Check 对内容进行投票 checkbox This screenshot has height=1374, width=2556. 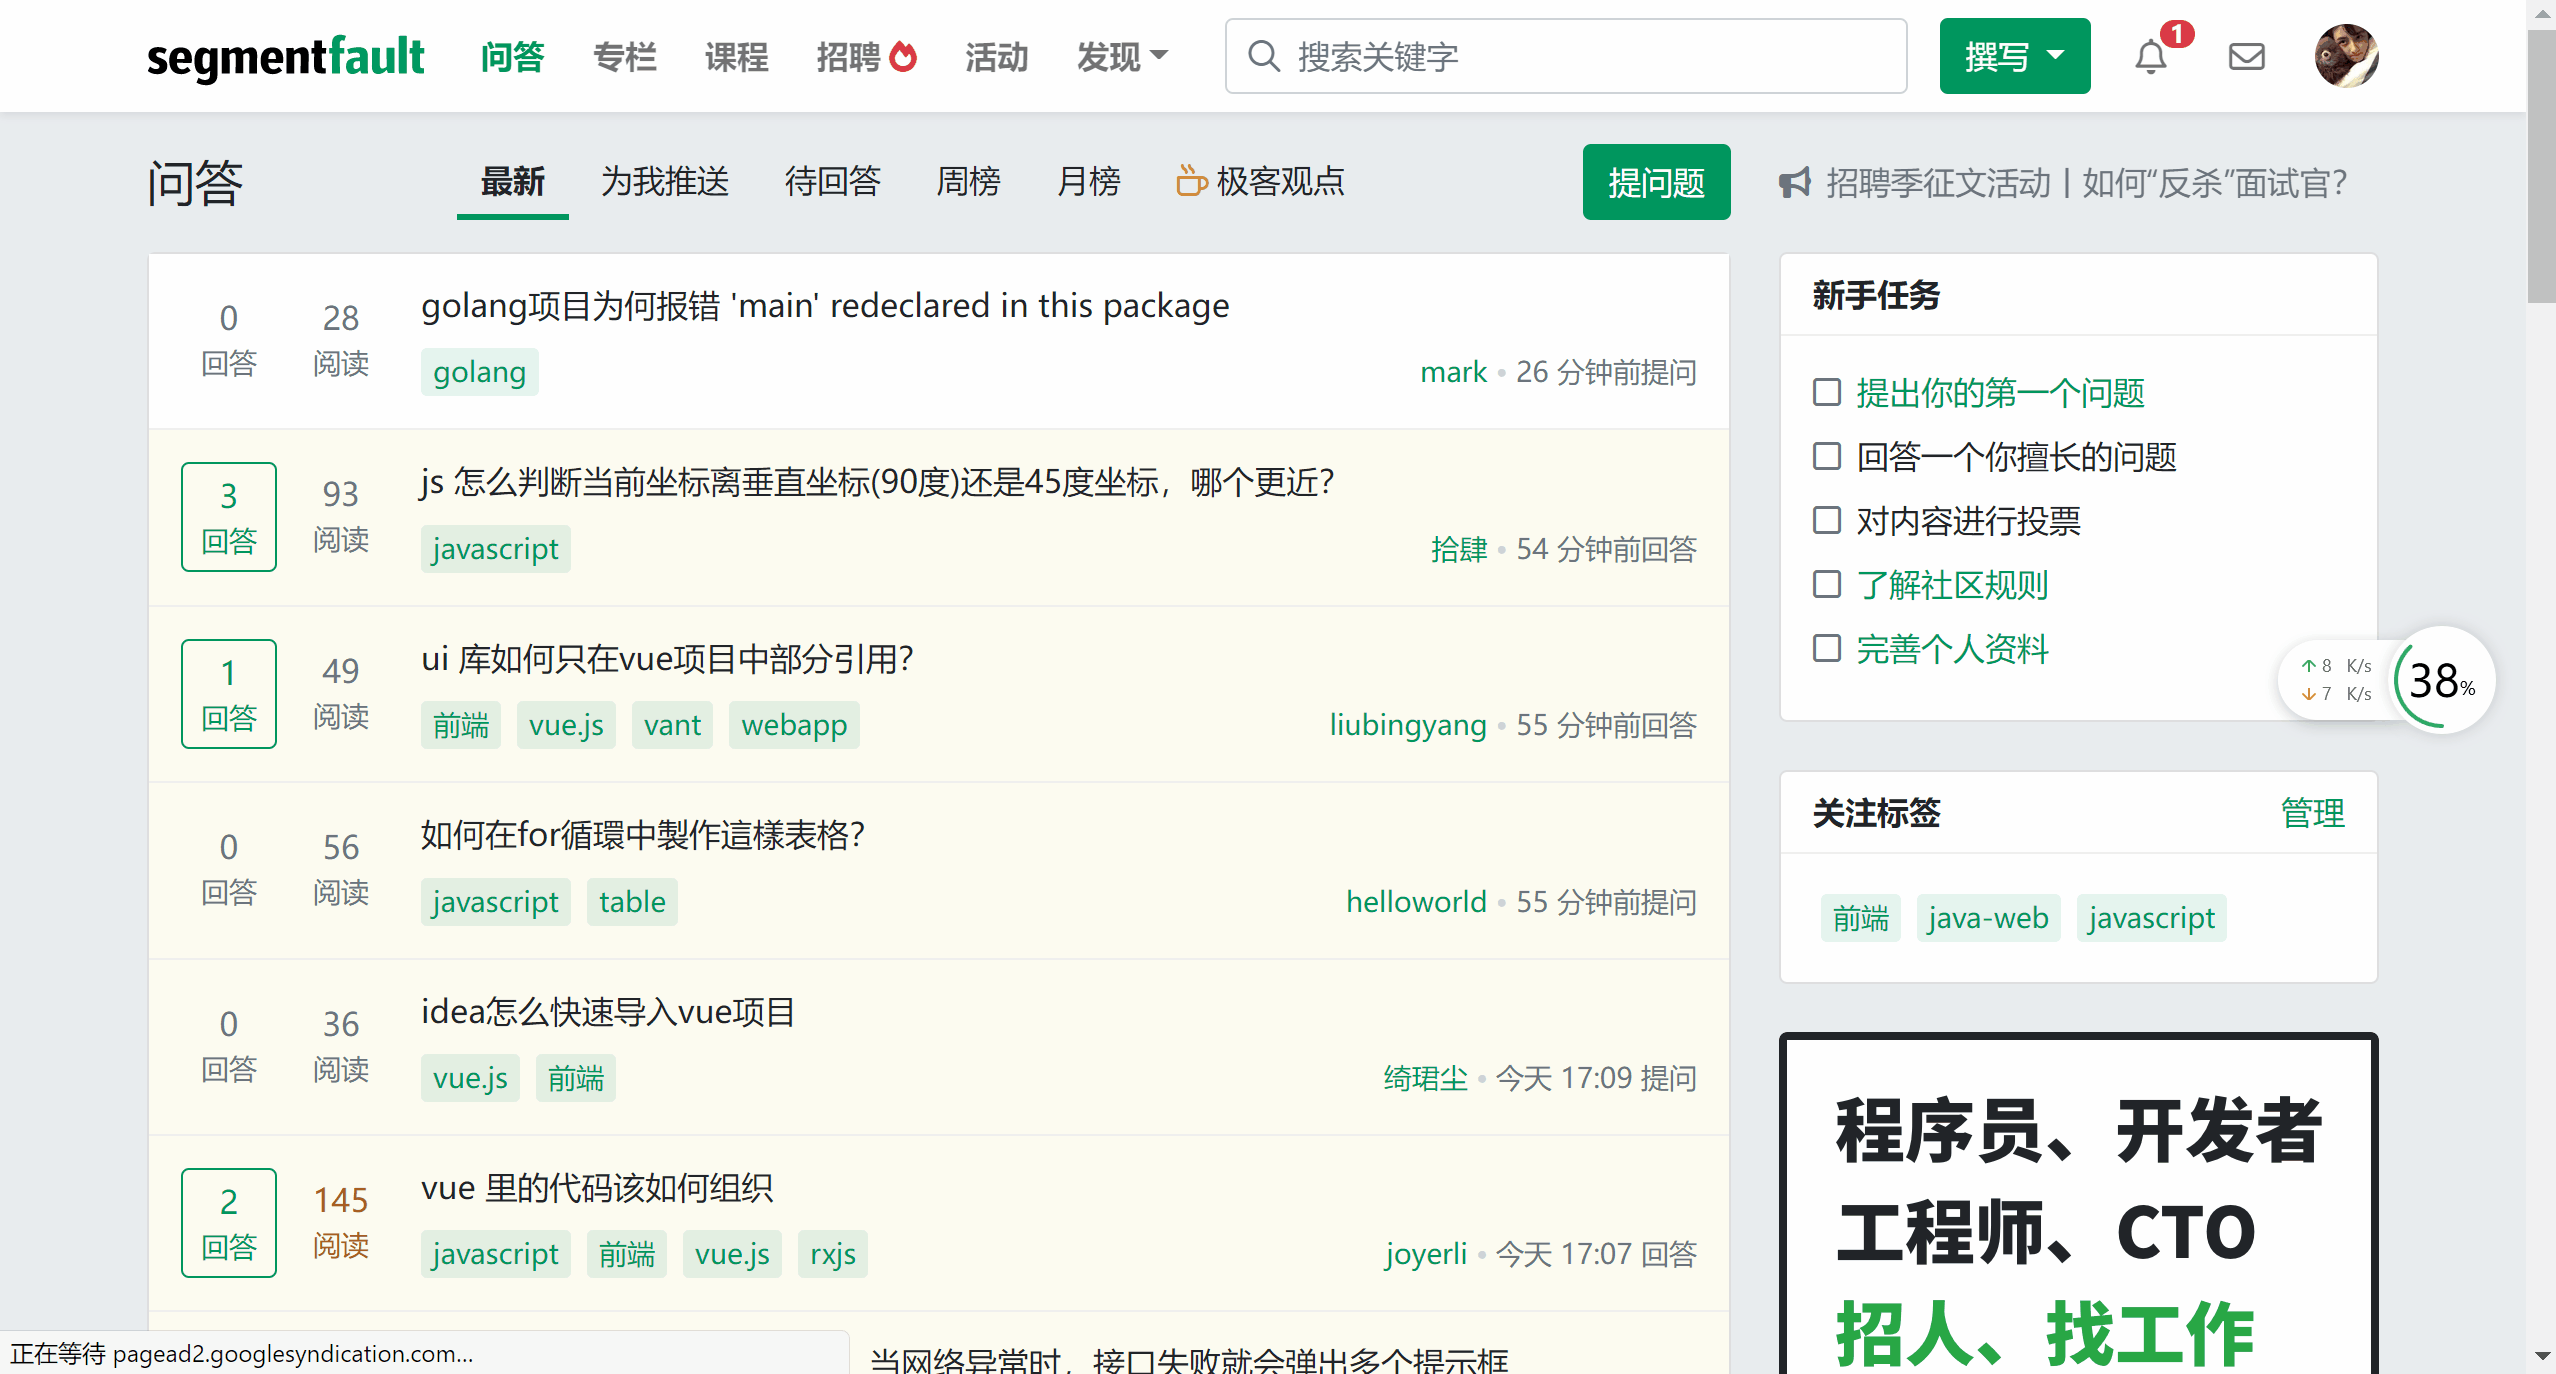point(1827,520)
